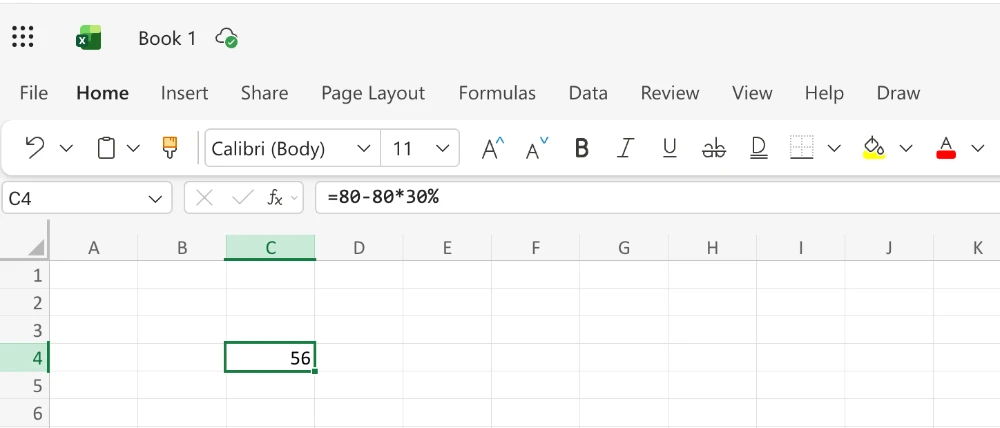The height and width of the screenshot is (428, 1000).
Task: Toggle Bold formatting
Action: pos(581,148)
